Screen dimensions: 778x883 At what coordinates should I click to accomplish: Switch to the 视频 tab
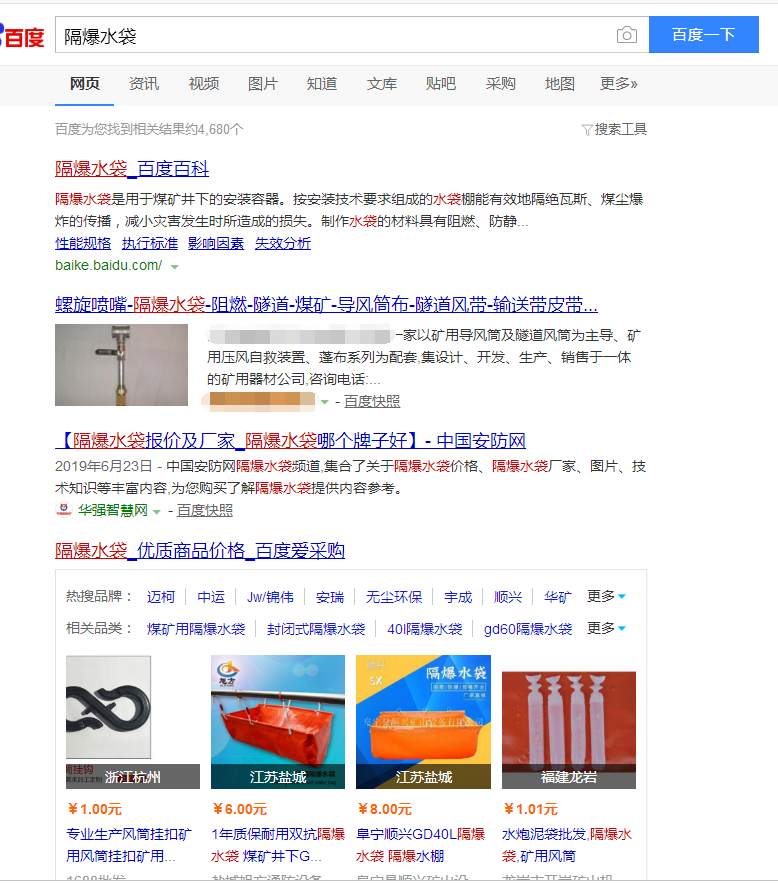pyautogui.click(x=204, y=84)
